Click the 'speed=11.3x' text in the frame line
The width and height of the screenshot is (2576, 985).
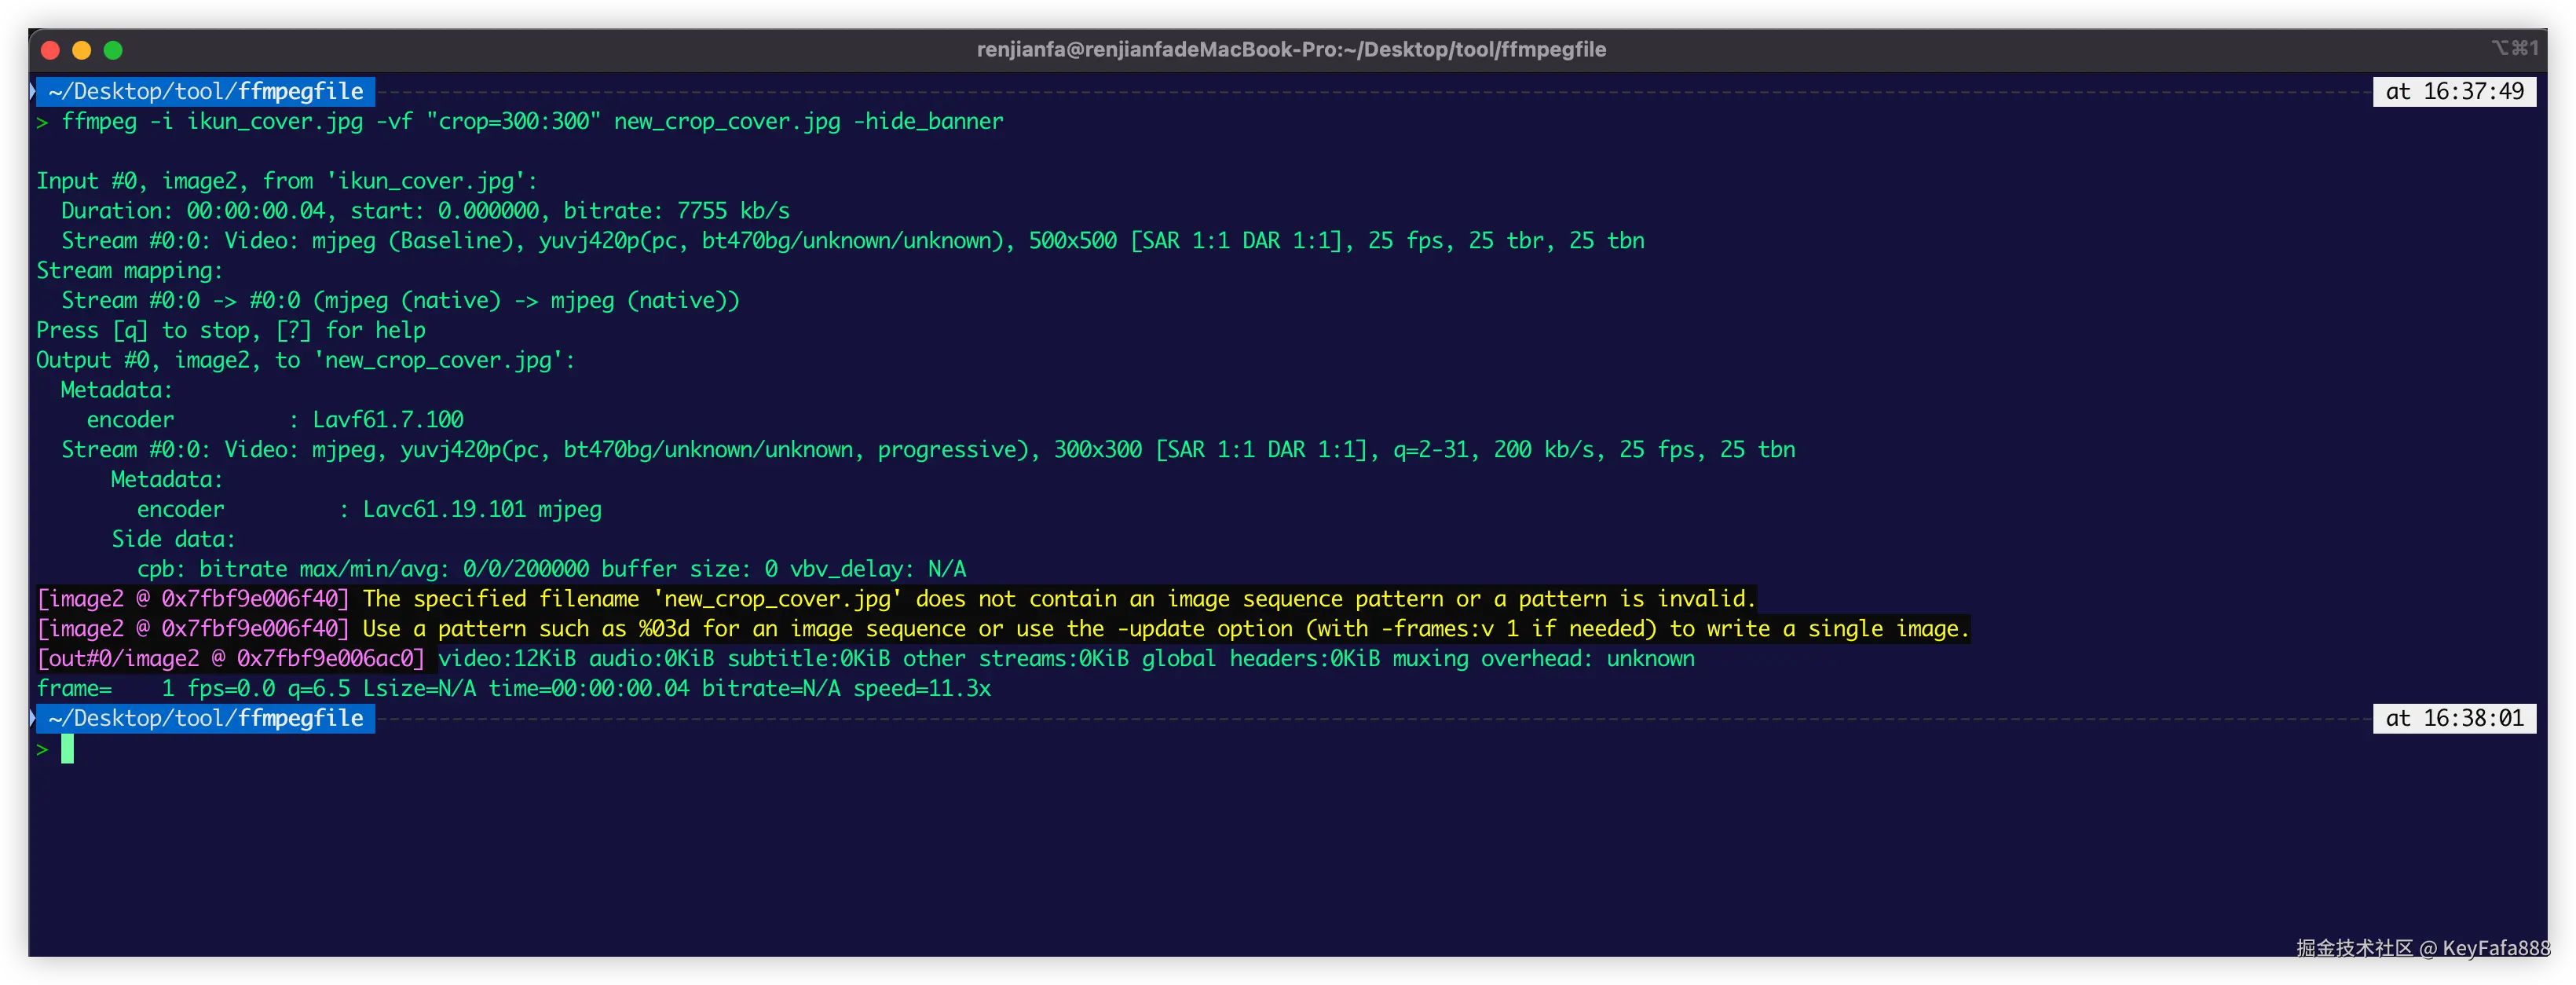(921, 689)
